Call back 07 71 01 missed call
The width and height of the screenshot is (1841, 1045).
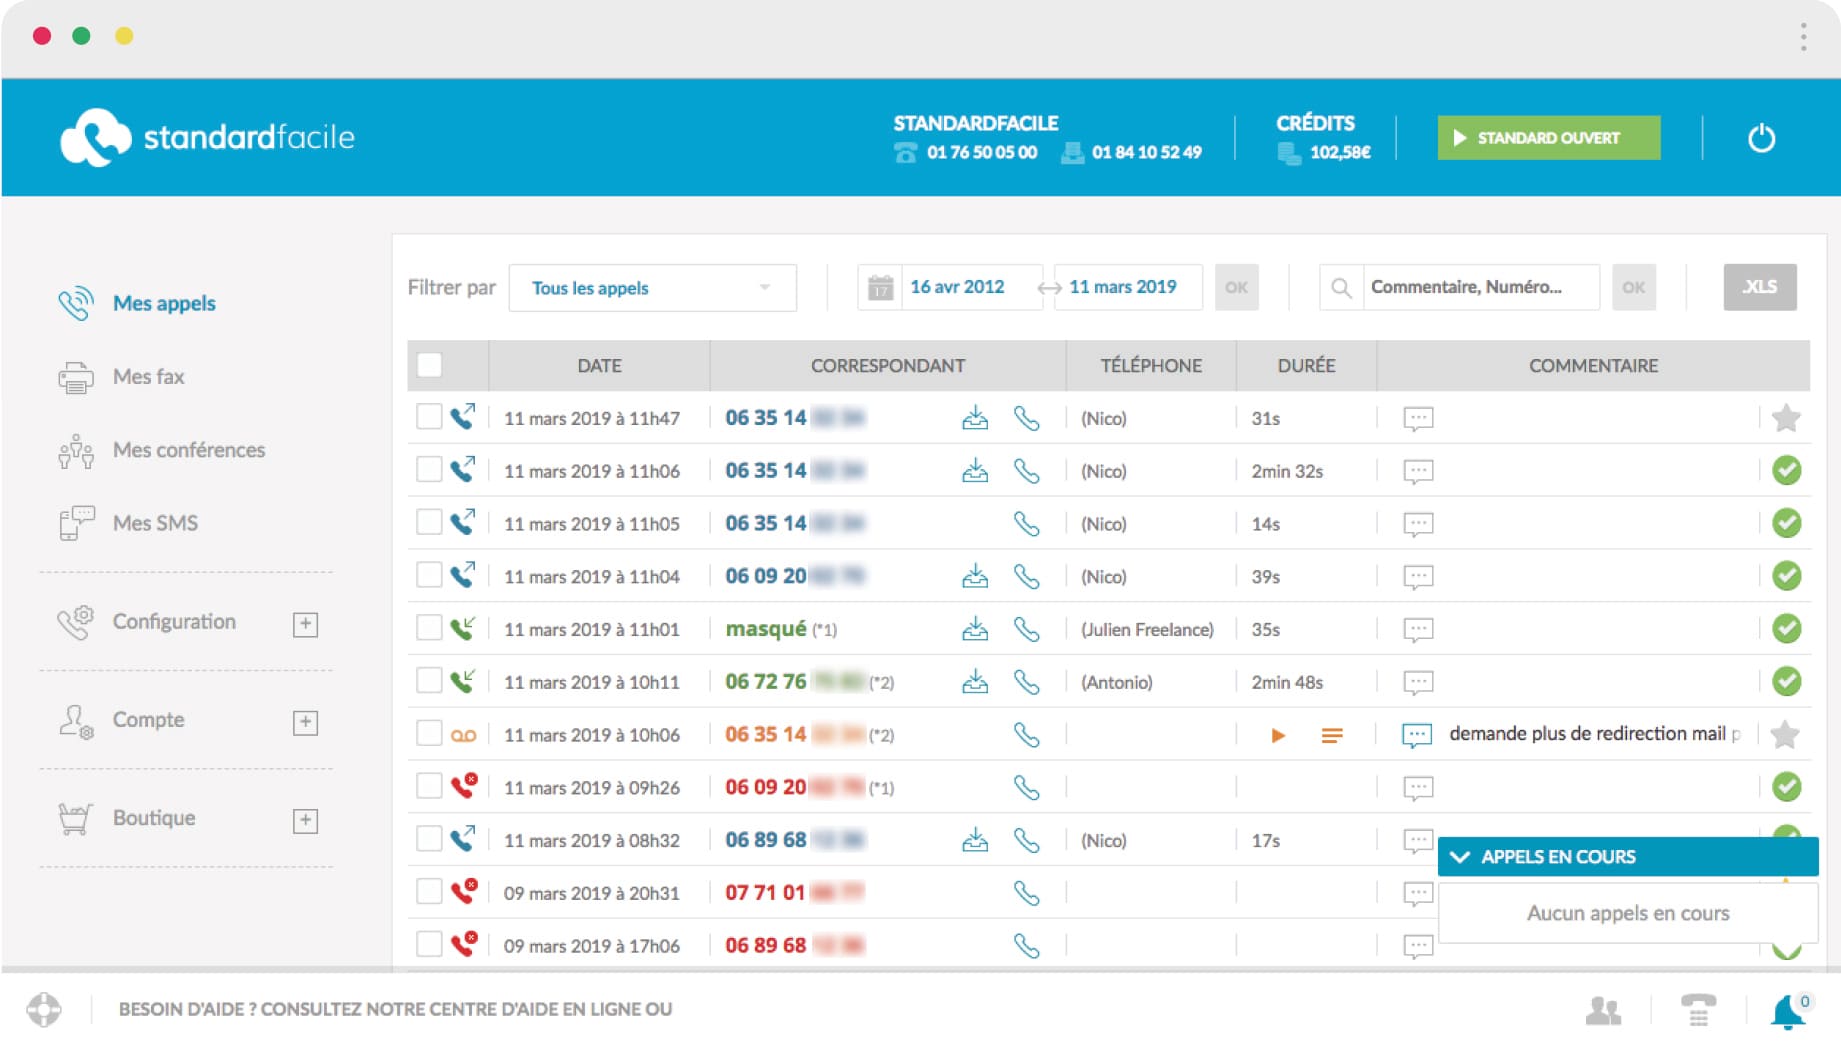[1027, 893]
